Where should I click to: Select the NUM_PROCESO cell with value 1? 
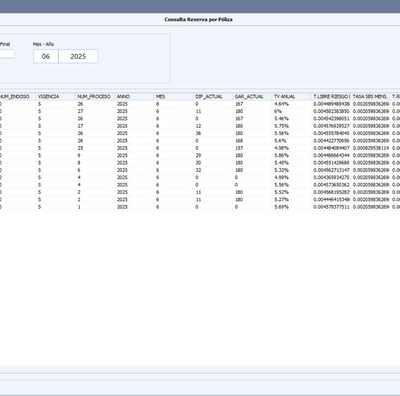point(79,207)
